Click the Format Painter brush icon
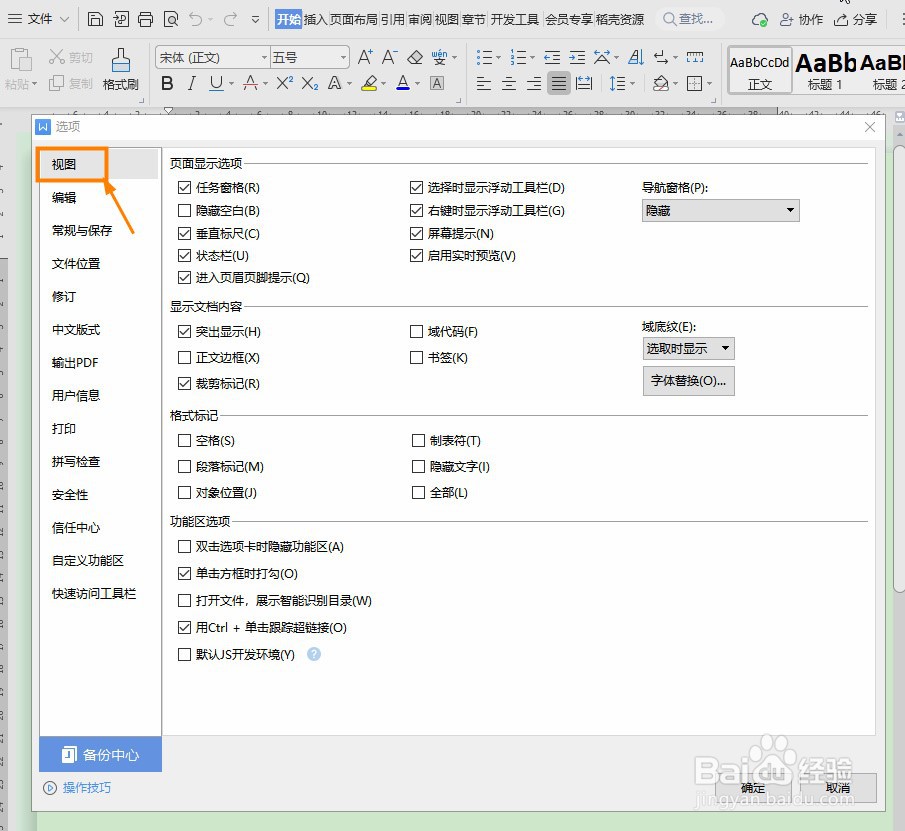This screenshot has width=905, height=831. click(x=121, y=60)
